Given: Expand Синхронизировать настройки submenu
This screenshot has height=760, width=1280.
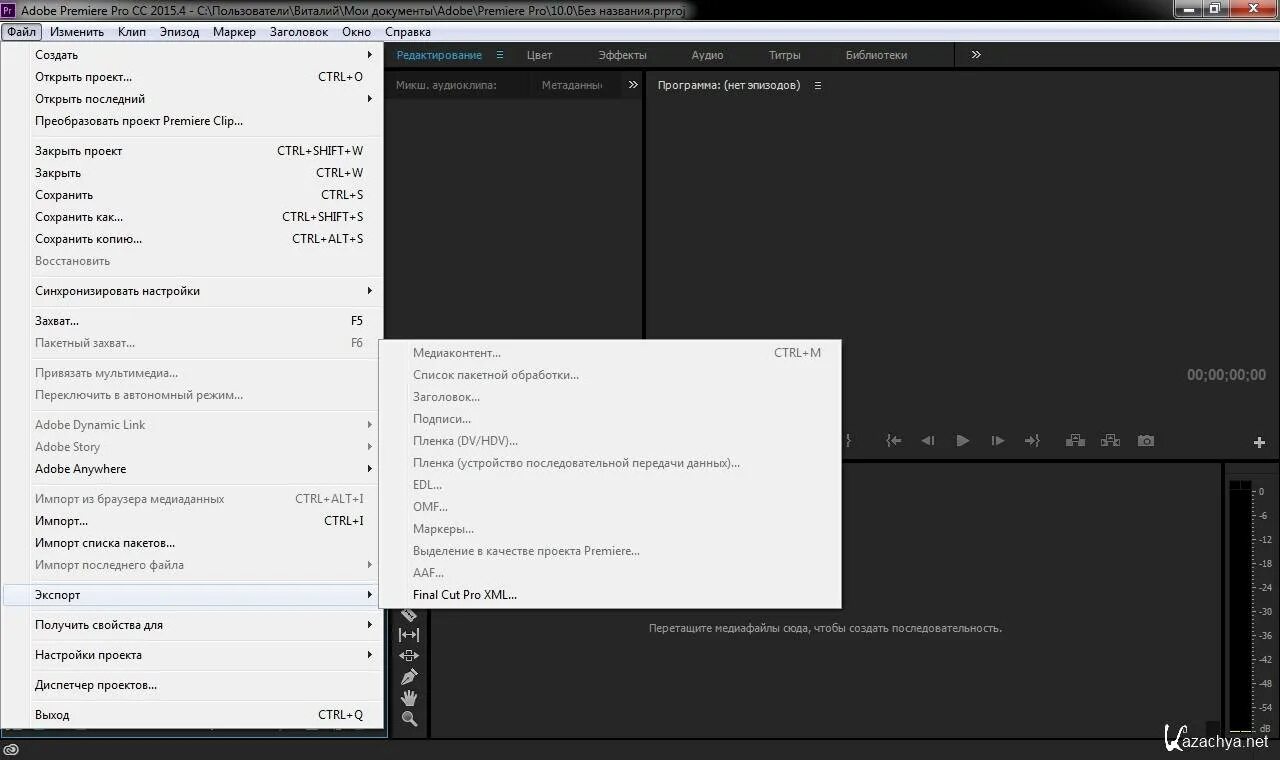Looking at the screenshot, I should point(369,291).
